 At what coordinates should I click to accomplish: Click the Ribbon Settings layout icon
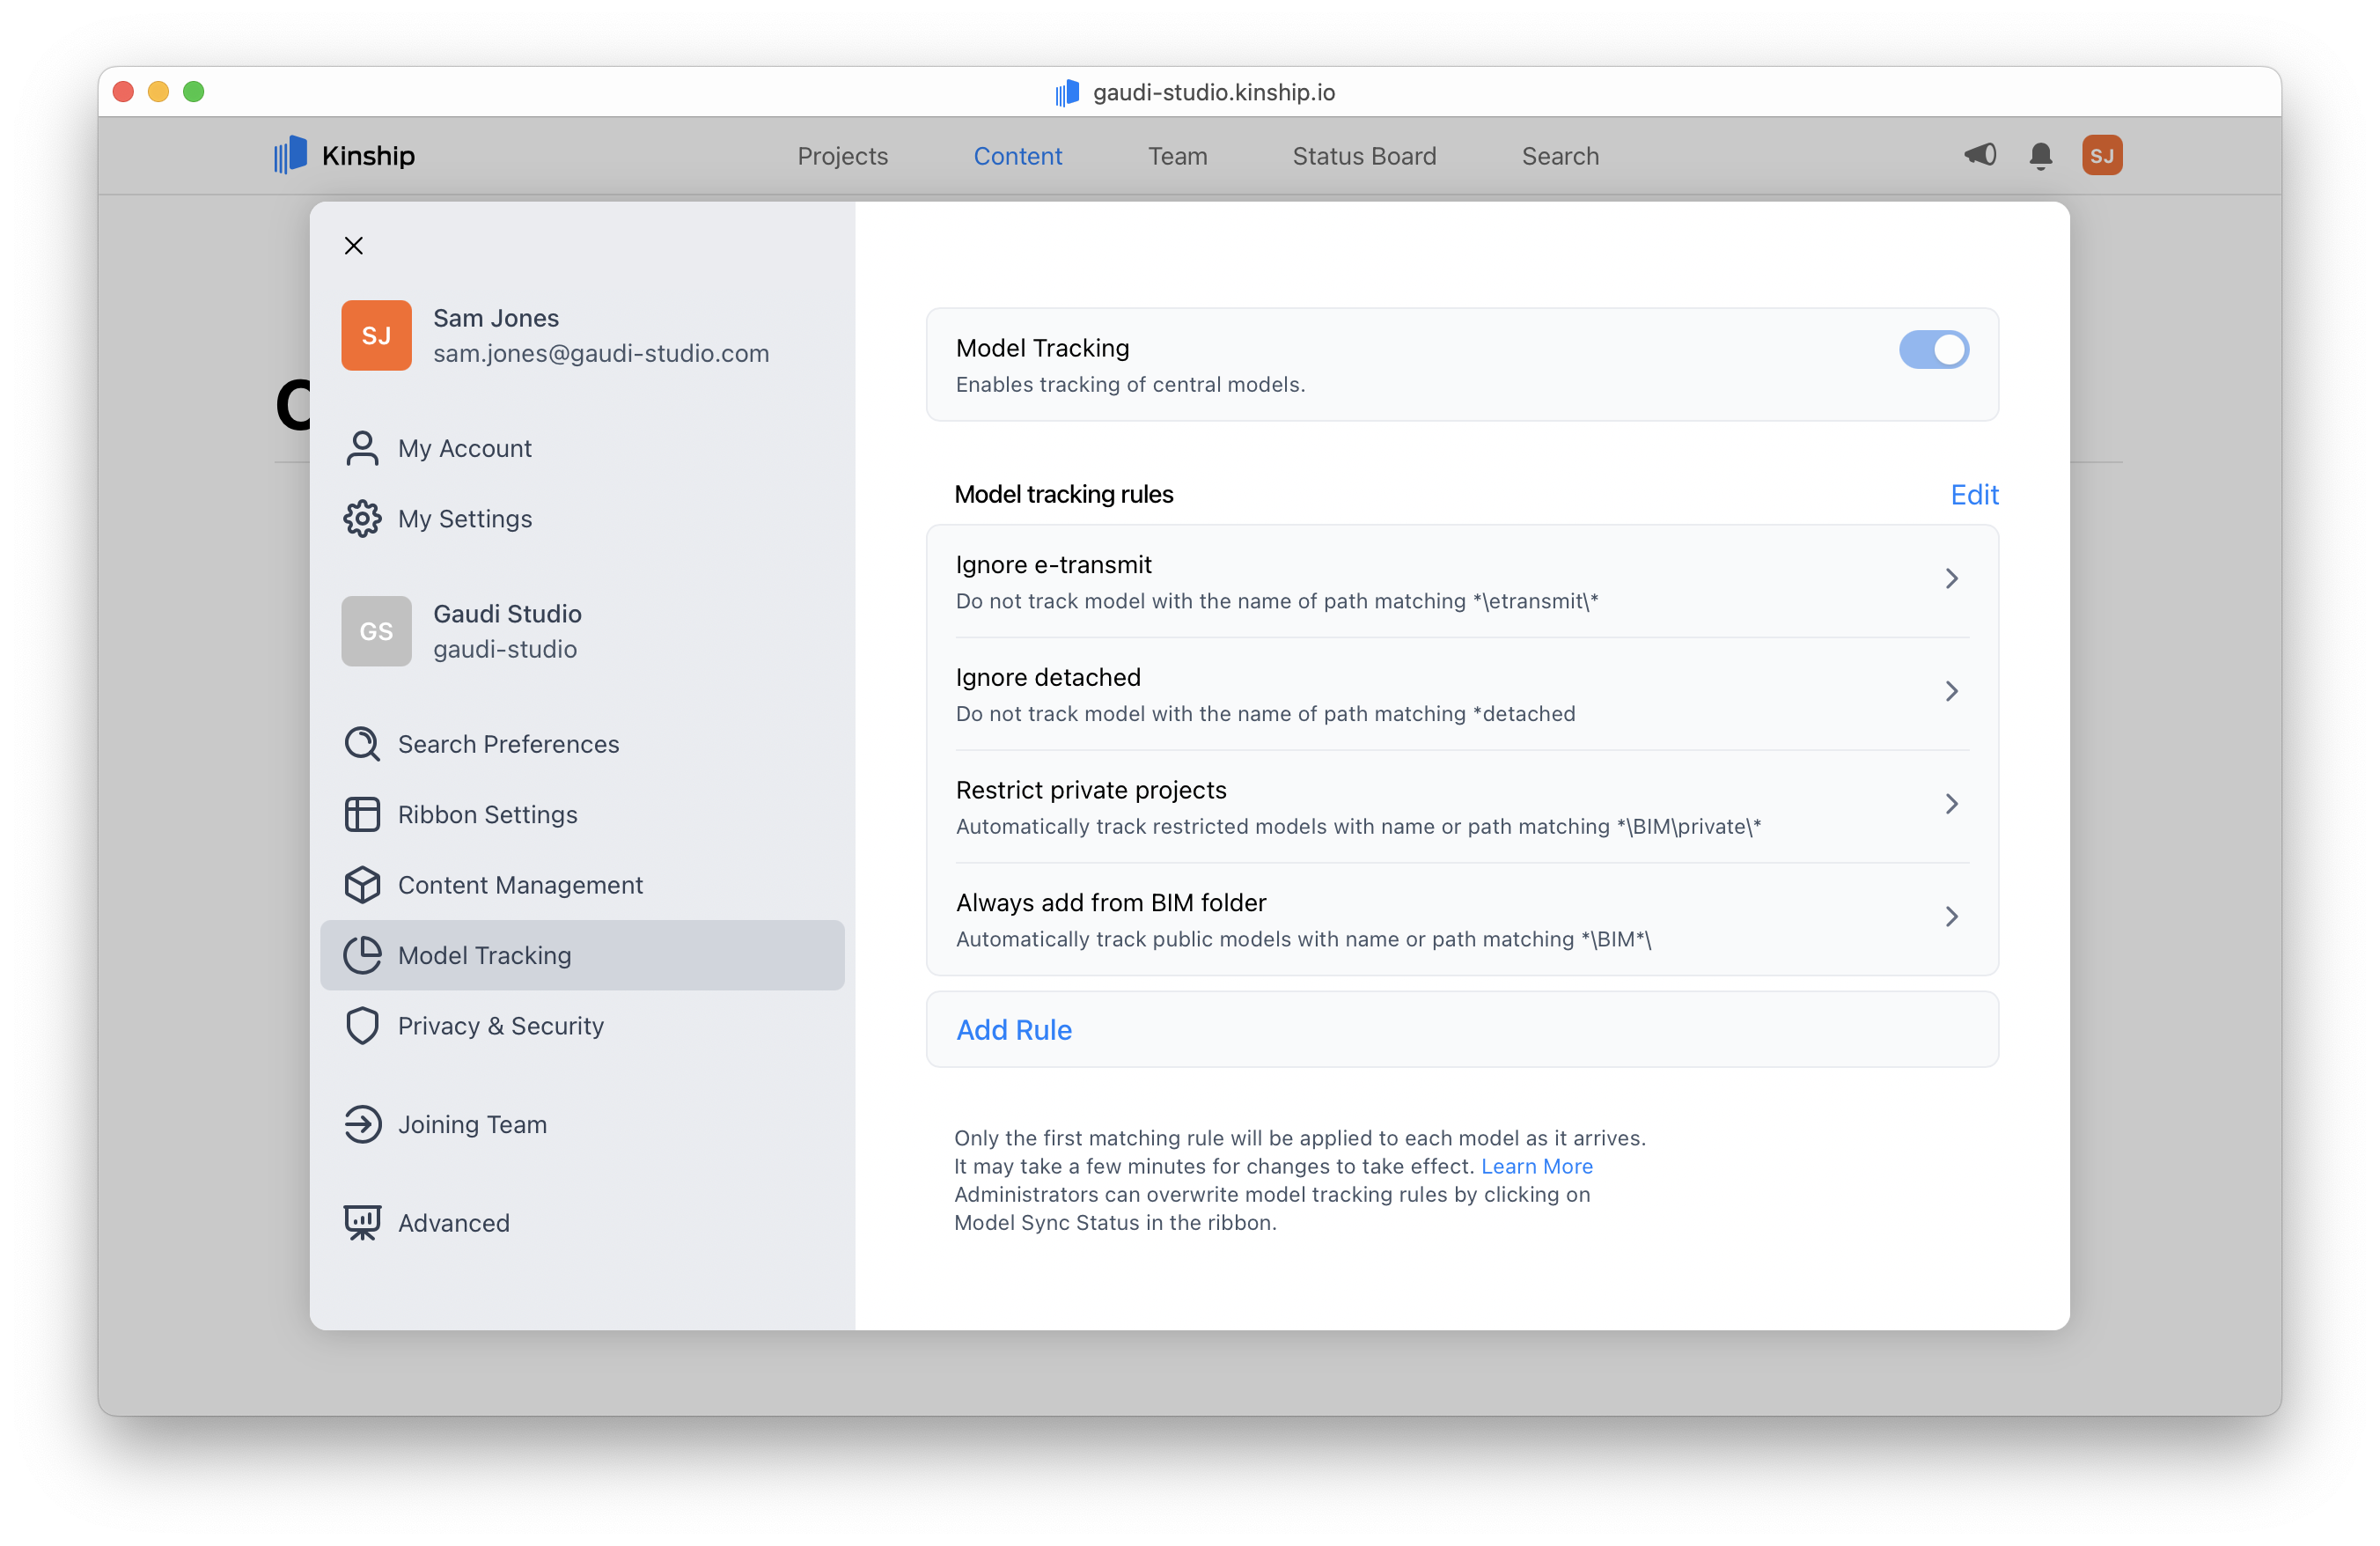362,814
